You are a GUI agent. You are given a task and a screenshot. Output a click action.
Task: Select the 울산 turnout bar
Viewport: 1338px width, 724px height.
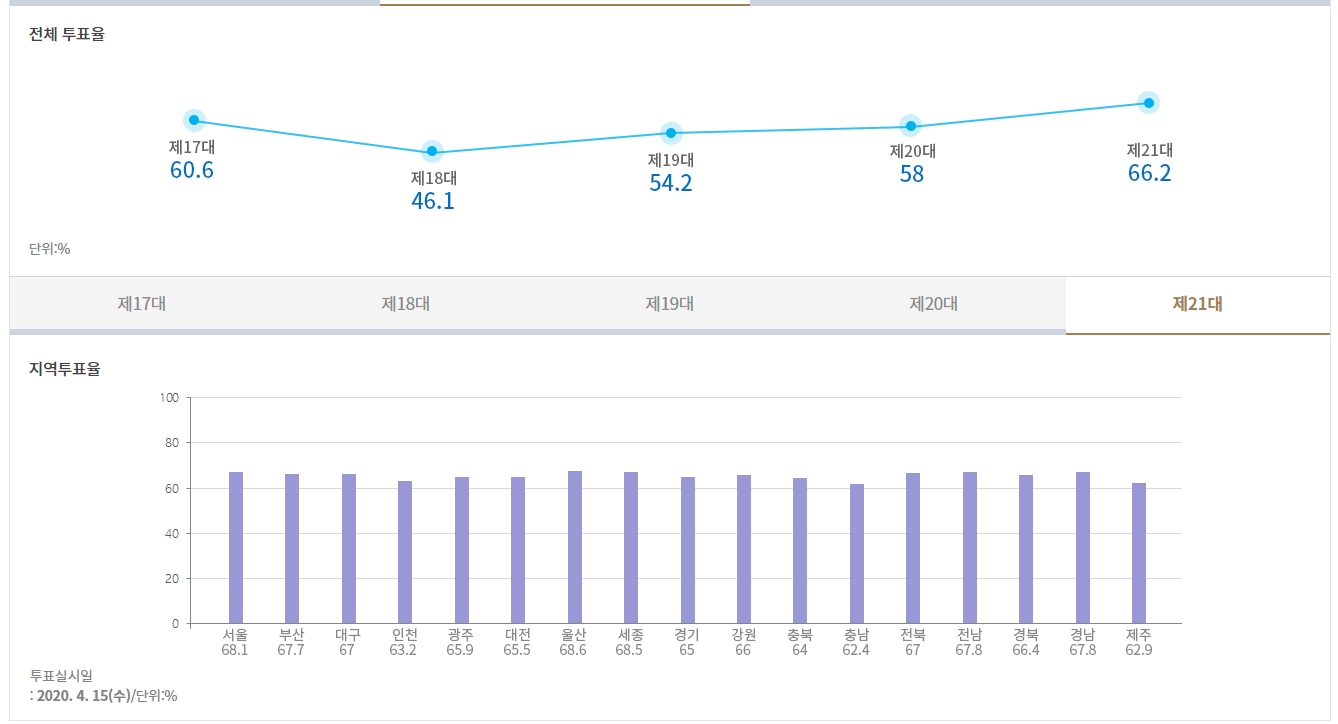[575, 547]
